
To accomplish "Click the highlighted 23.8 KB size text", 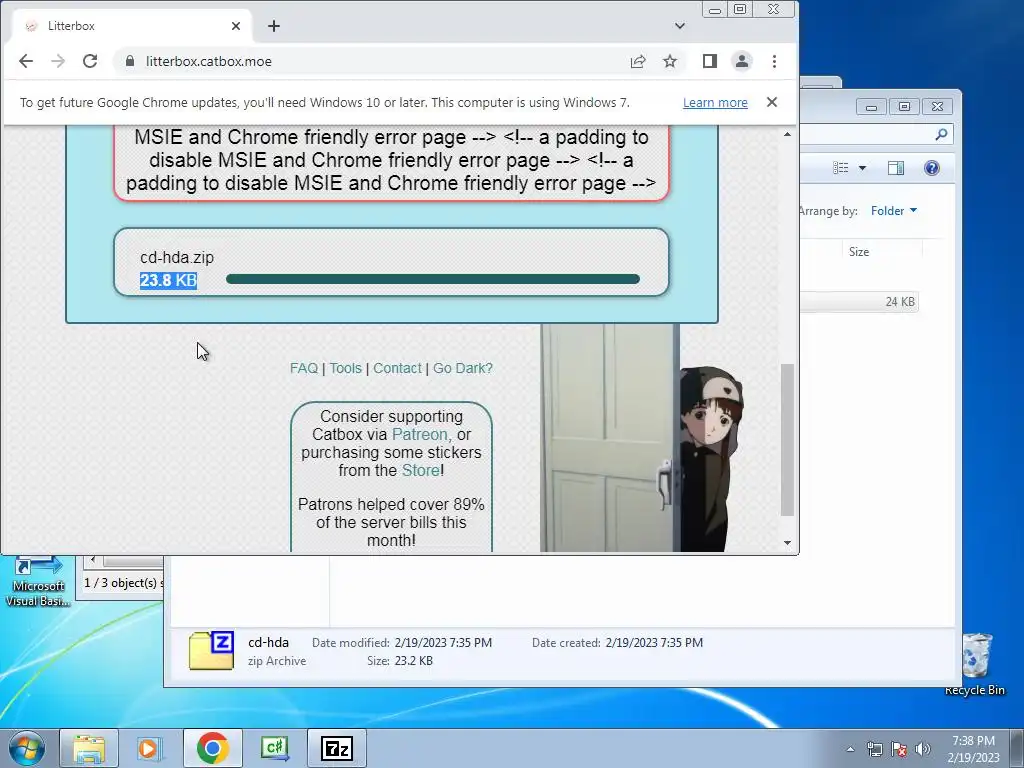I will [x=168, y=280].
